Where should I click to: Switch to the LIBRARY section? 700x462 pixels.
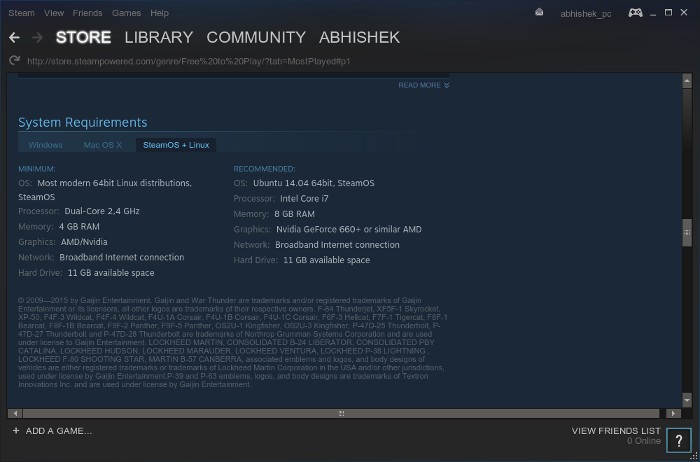coord(159,37)
